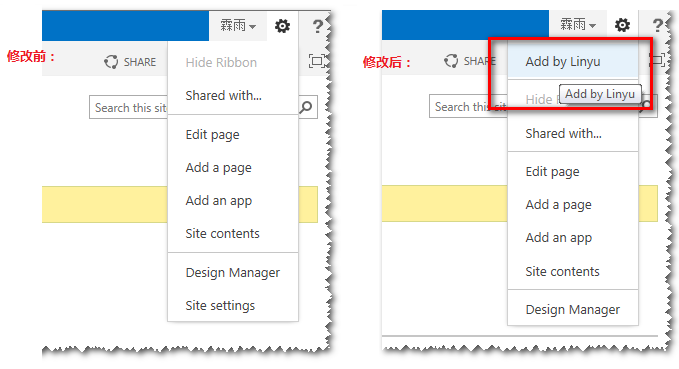679x369 pixels.
Task: Open settings gear in left (before) screenshot
Action: (282, 26)
